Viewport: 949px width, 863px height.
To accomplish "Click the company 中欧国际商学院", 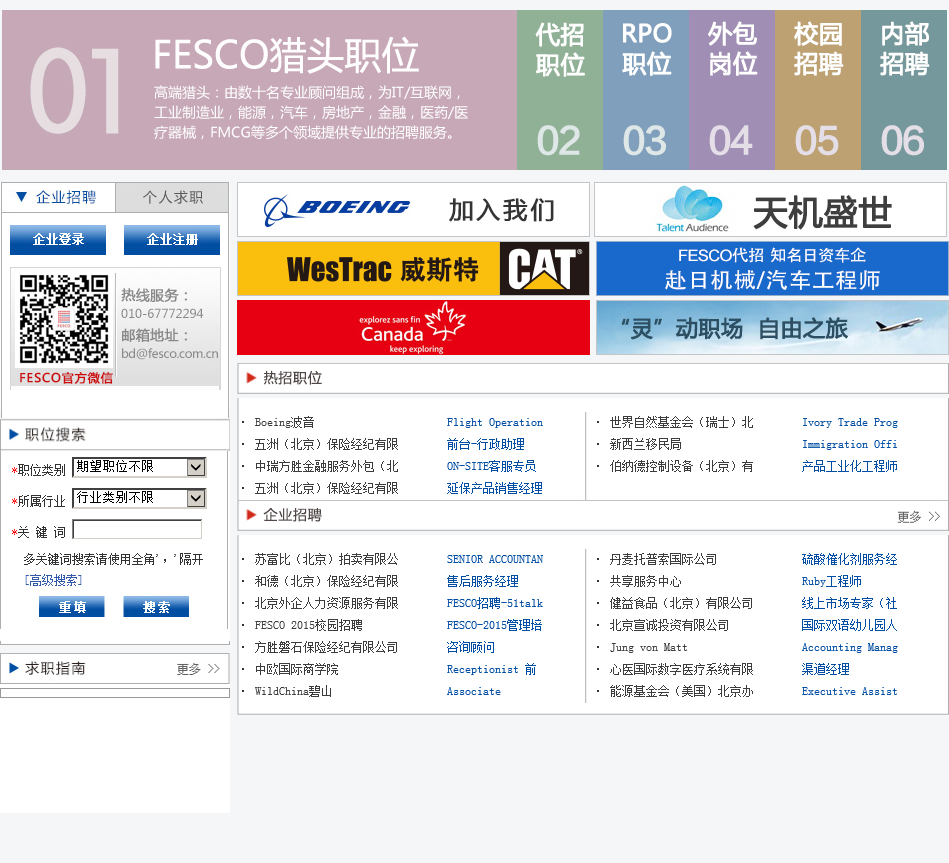I will point(297,669).
